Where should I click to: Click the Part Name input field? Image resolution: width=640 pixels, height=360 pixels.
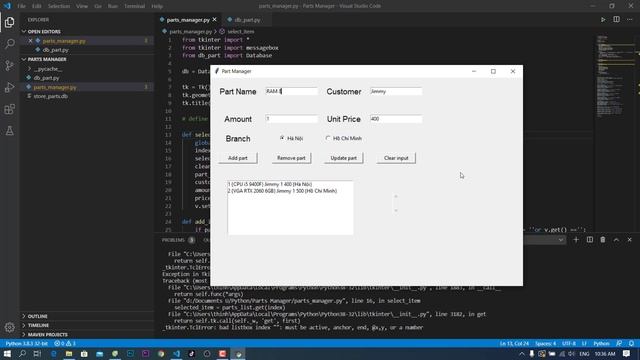tap(291, 91)
